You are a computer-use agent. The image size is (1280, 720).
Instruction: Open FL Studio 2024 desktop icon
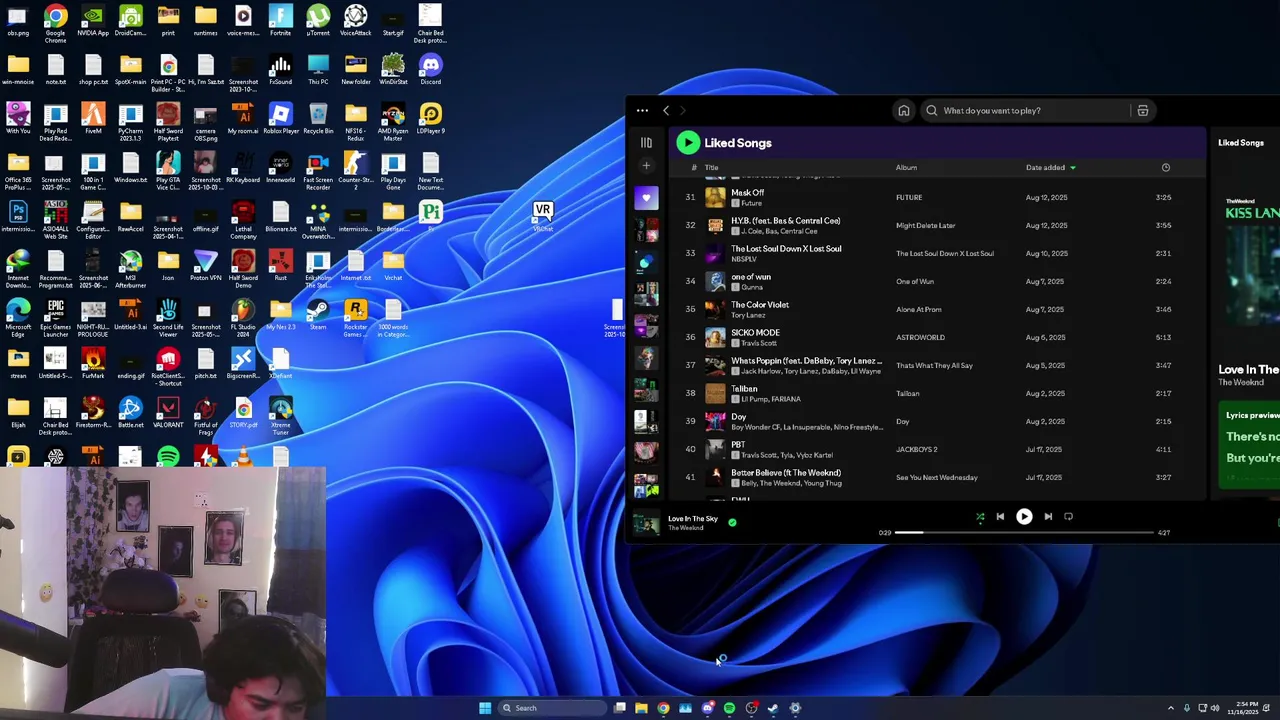click(x=243, y=318)
